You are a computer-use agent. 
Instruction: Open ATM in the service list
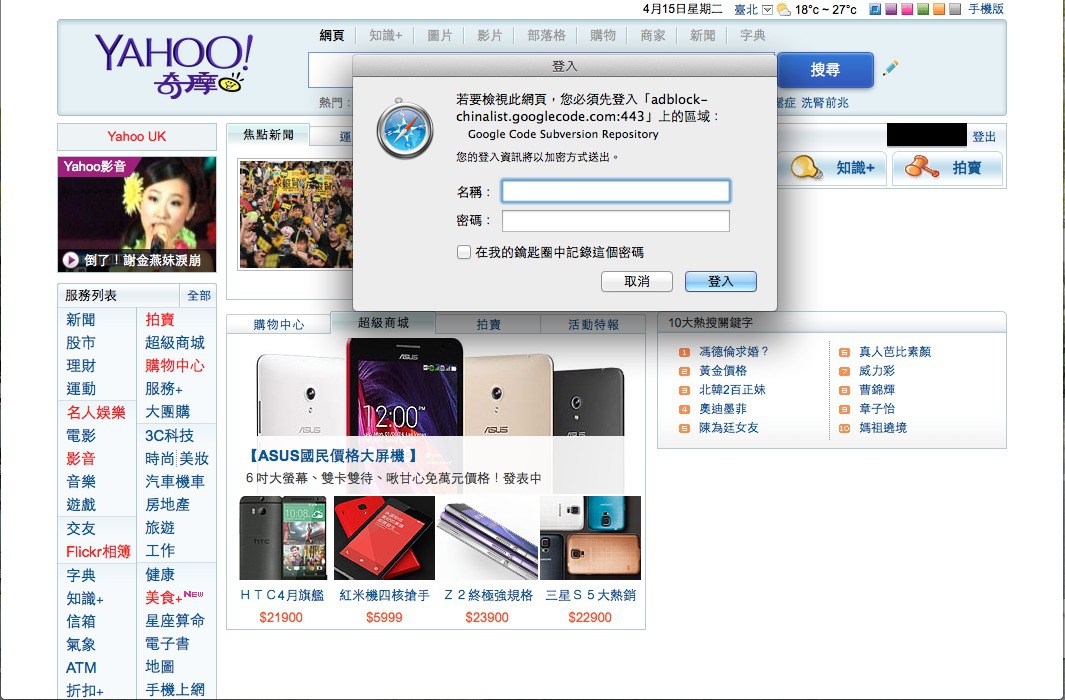click(81, 667)
